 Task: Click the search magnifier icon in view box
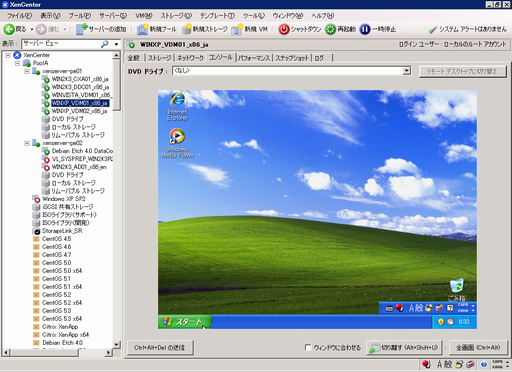[x=105, y=44]
